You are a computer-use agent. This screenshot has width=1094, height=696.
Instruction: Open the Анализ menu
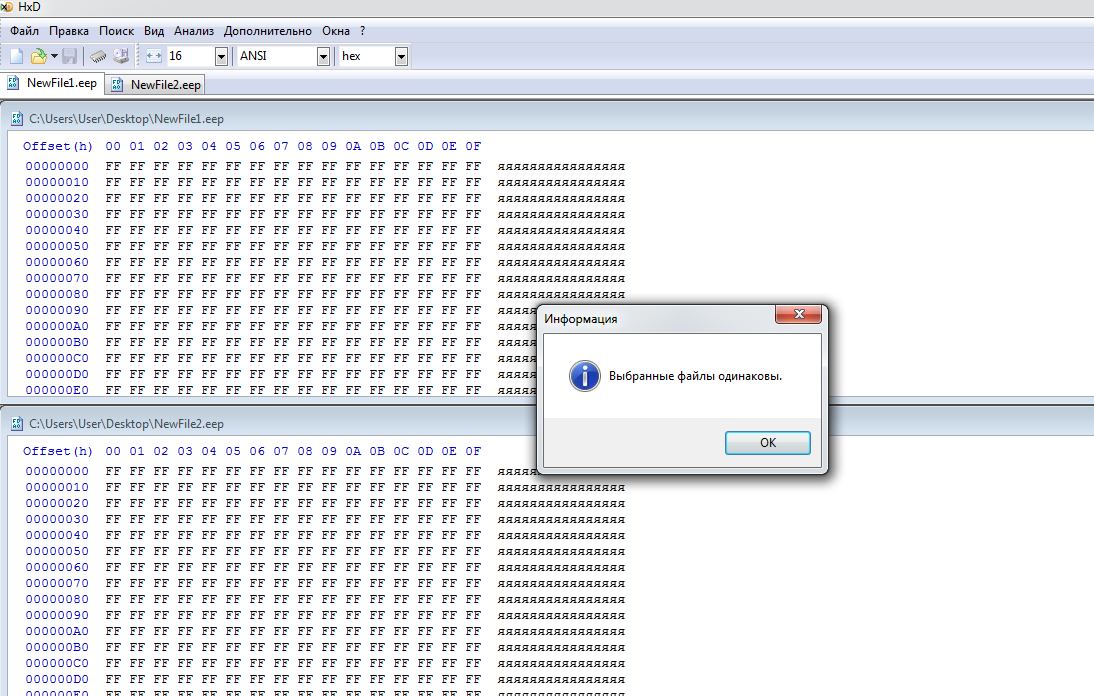coord(194,31)
